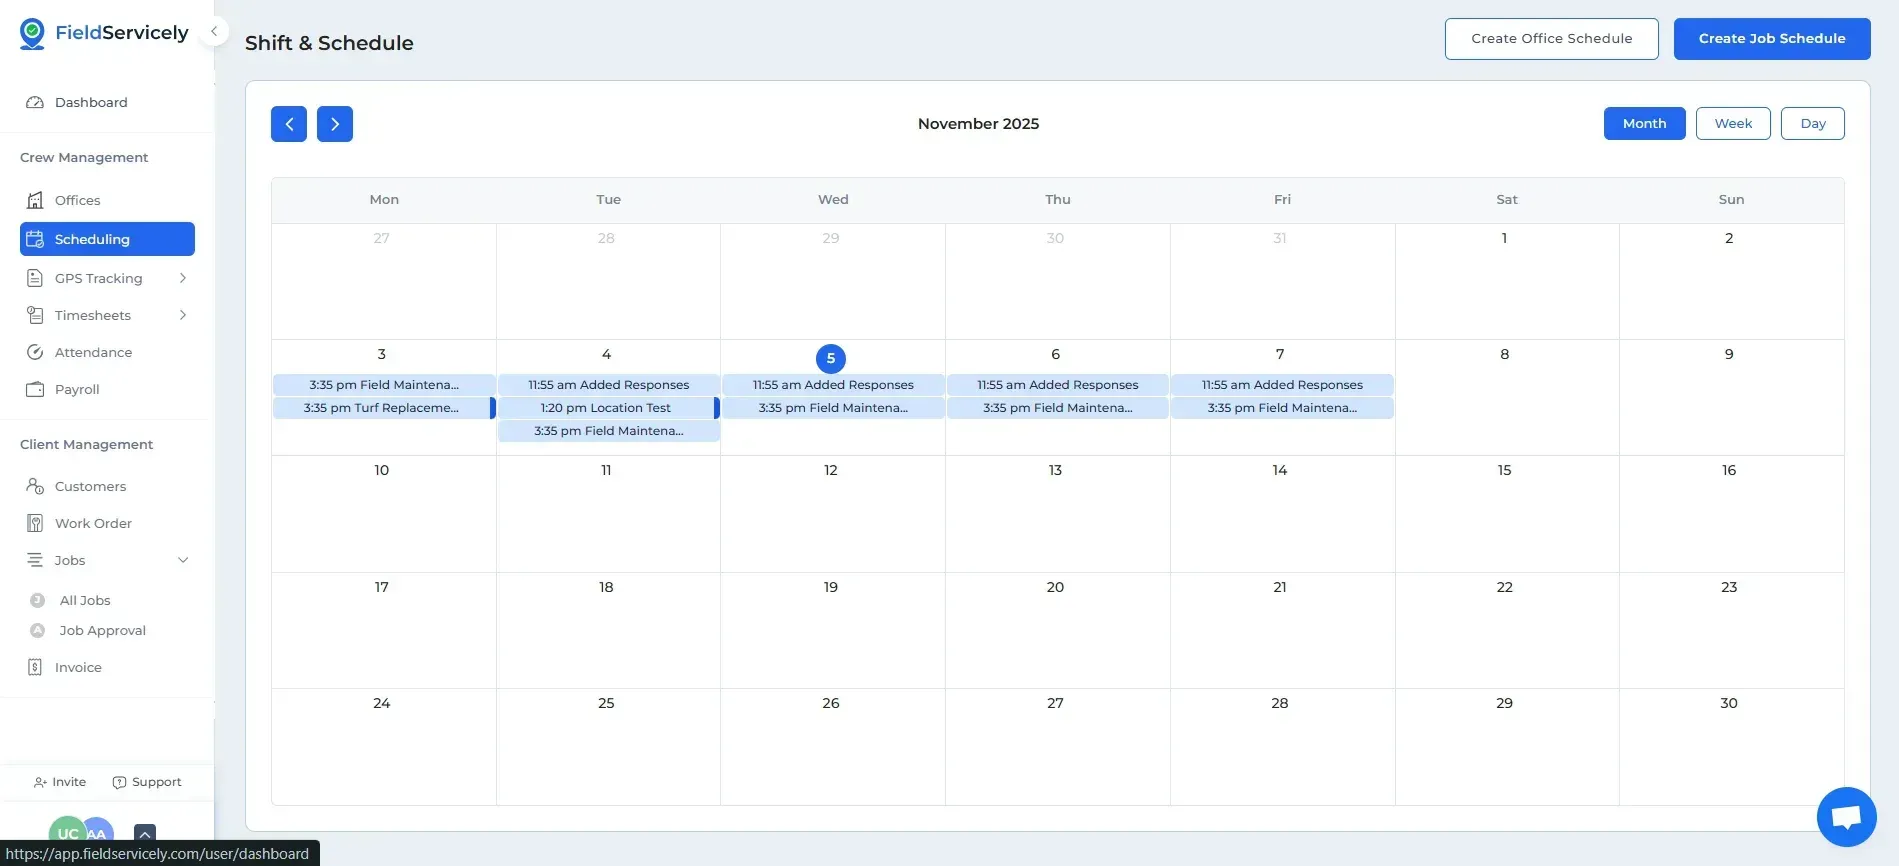Image resolution: width=1899 pixels, height=866 pixels.
Task: Click Create Office Schedule button
Action: (1551, 39)
